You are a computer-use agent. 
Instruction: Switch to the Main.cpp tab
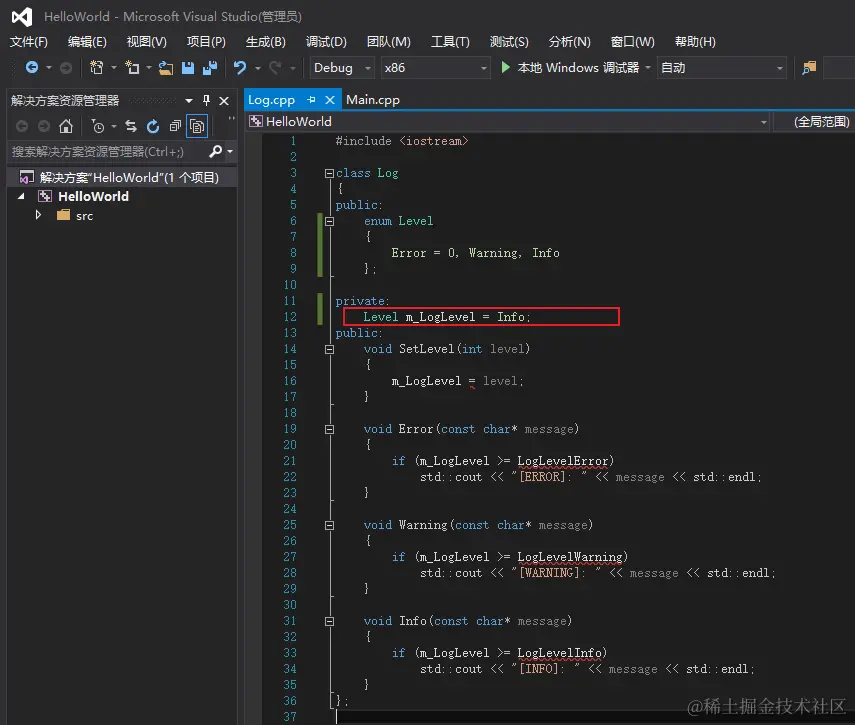(372, 100)
